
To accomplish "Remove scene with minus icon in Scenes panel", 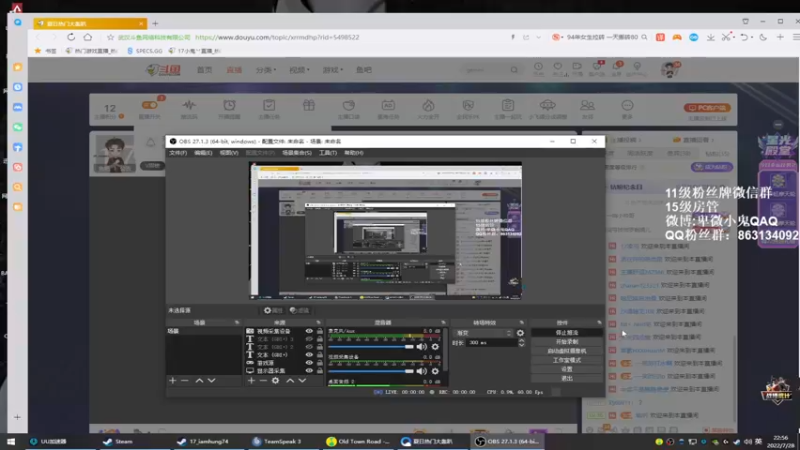I will pos(185,381).
